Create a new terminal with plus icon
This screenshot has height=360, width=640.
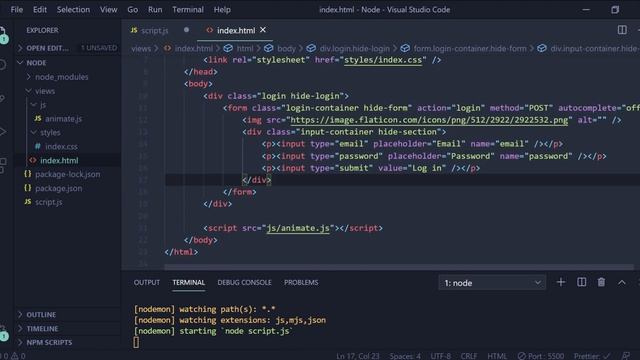[561, 282]
